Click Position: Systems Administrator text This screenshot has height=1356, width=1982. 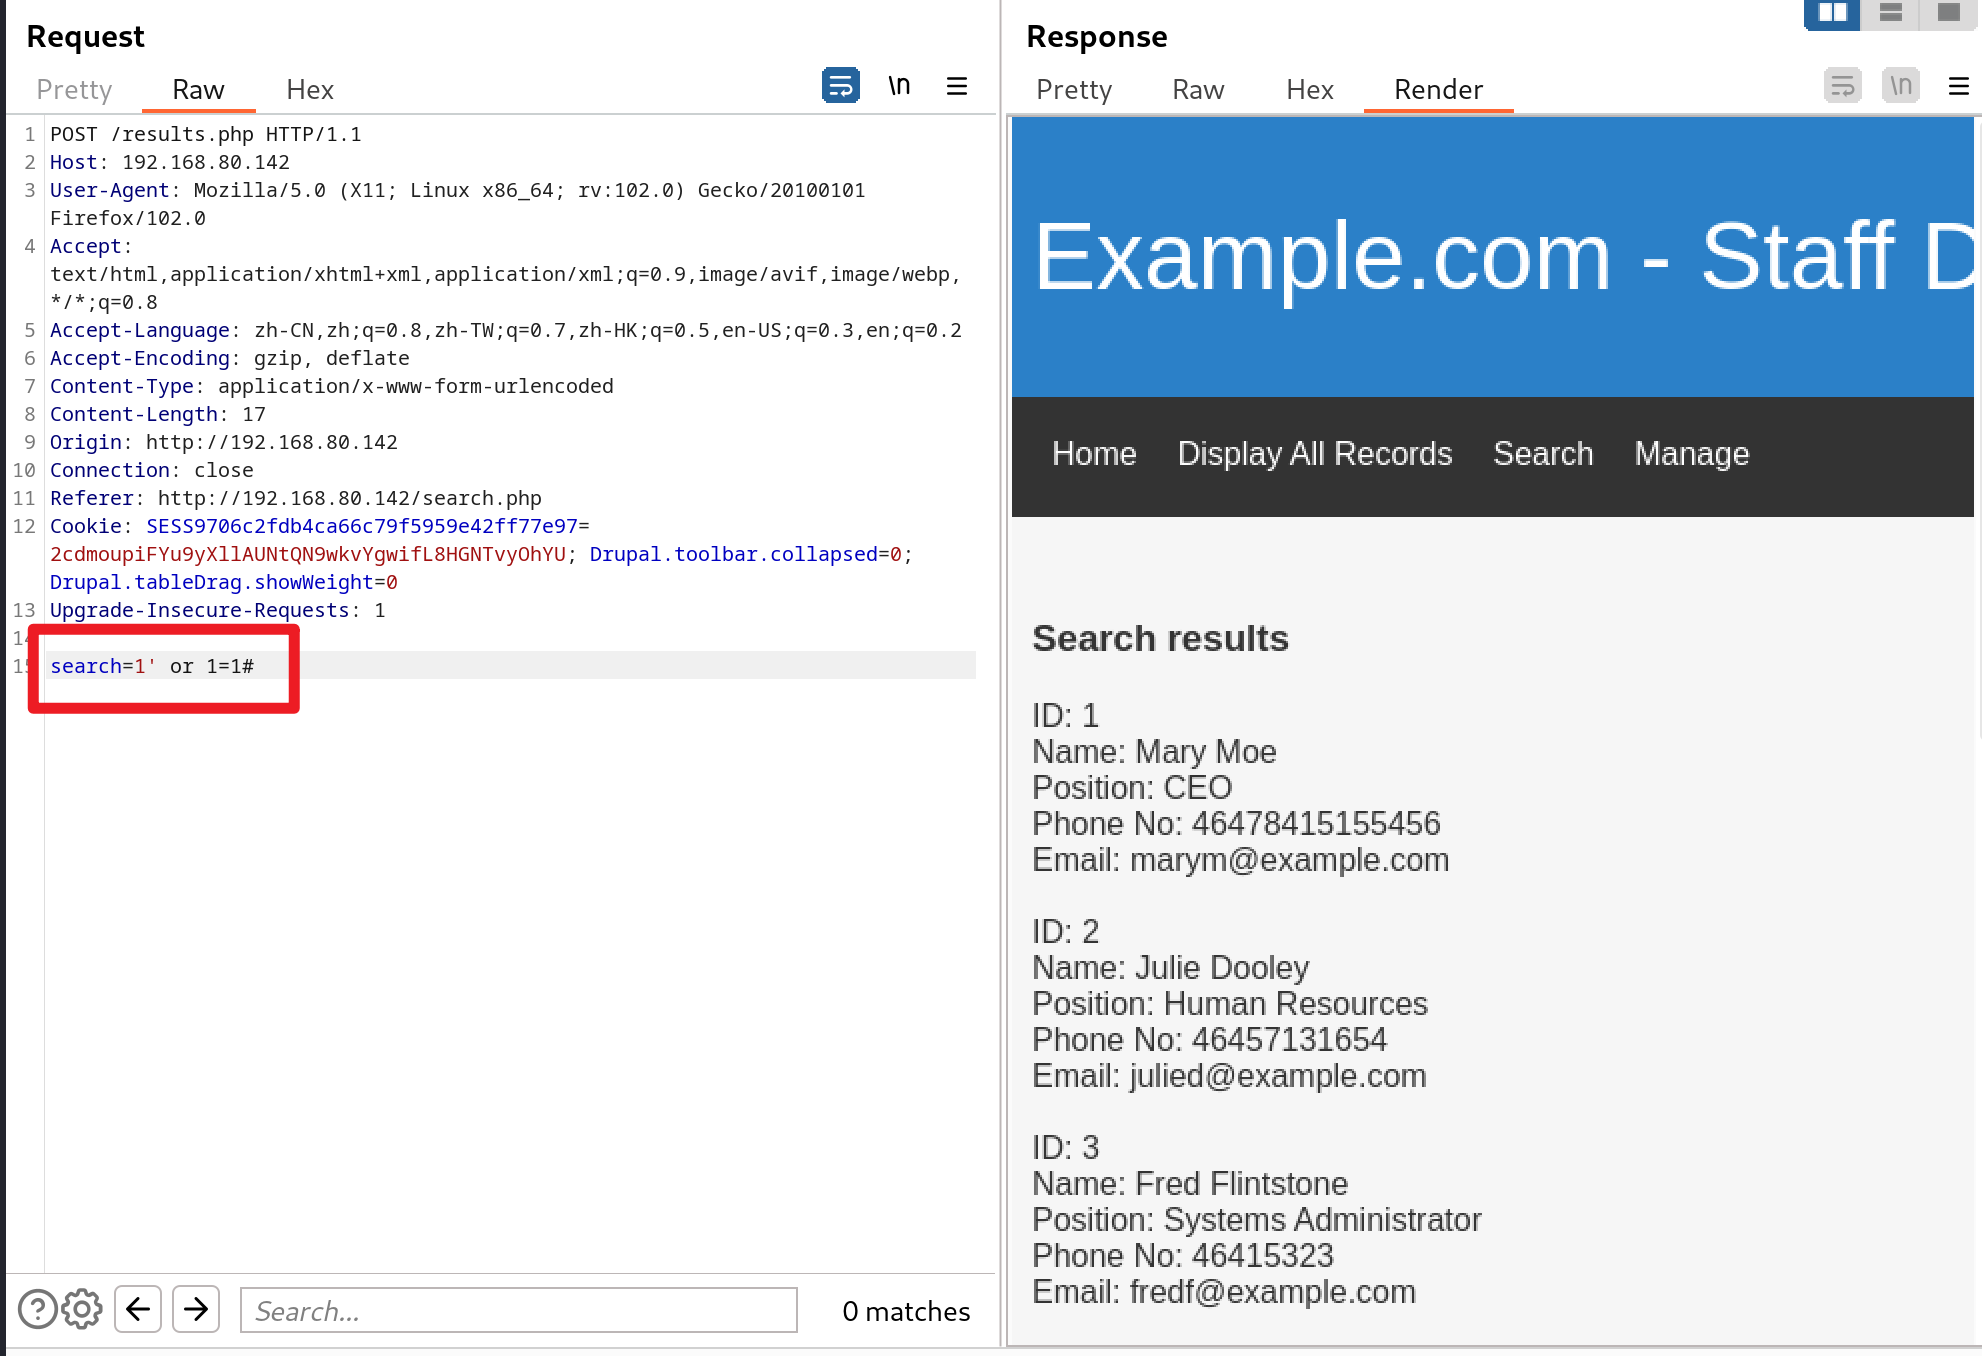pyautogui.click(x=1257, y=1220)
